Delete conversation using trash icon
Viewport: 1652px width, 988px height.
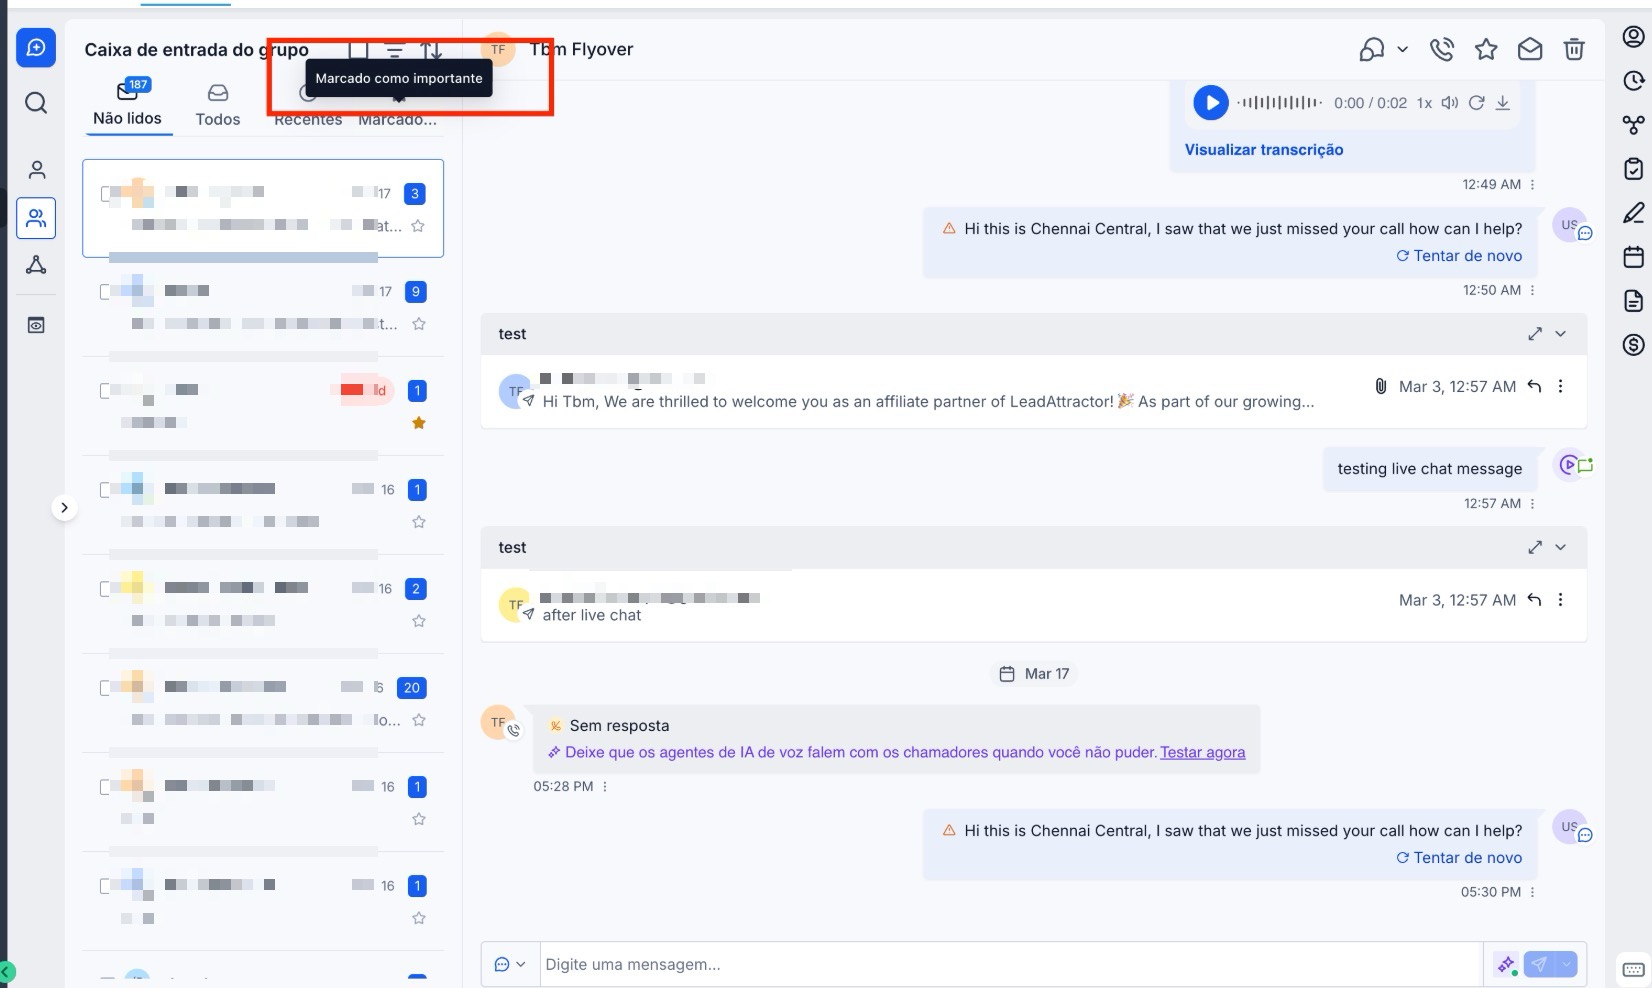1574,50
